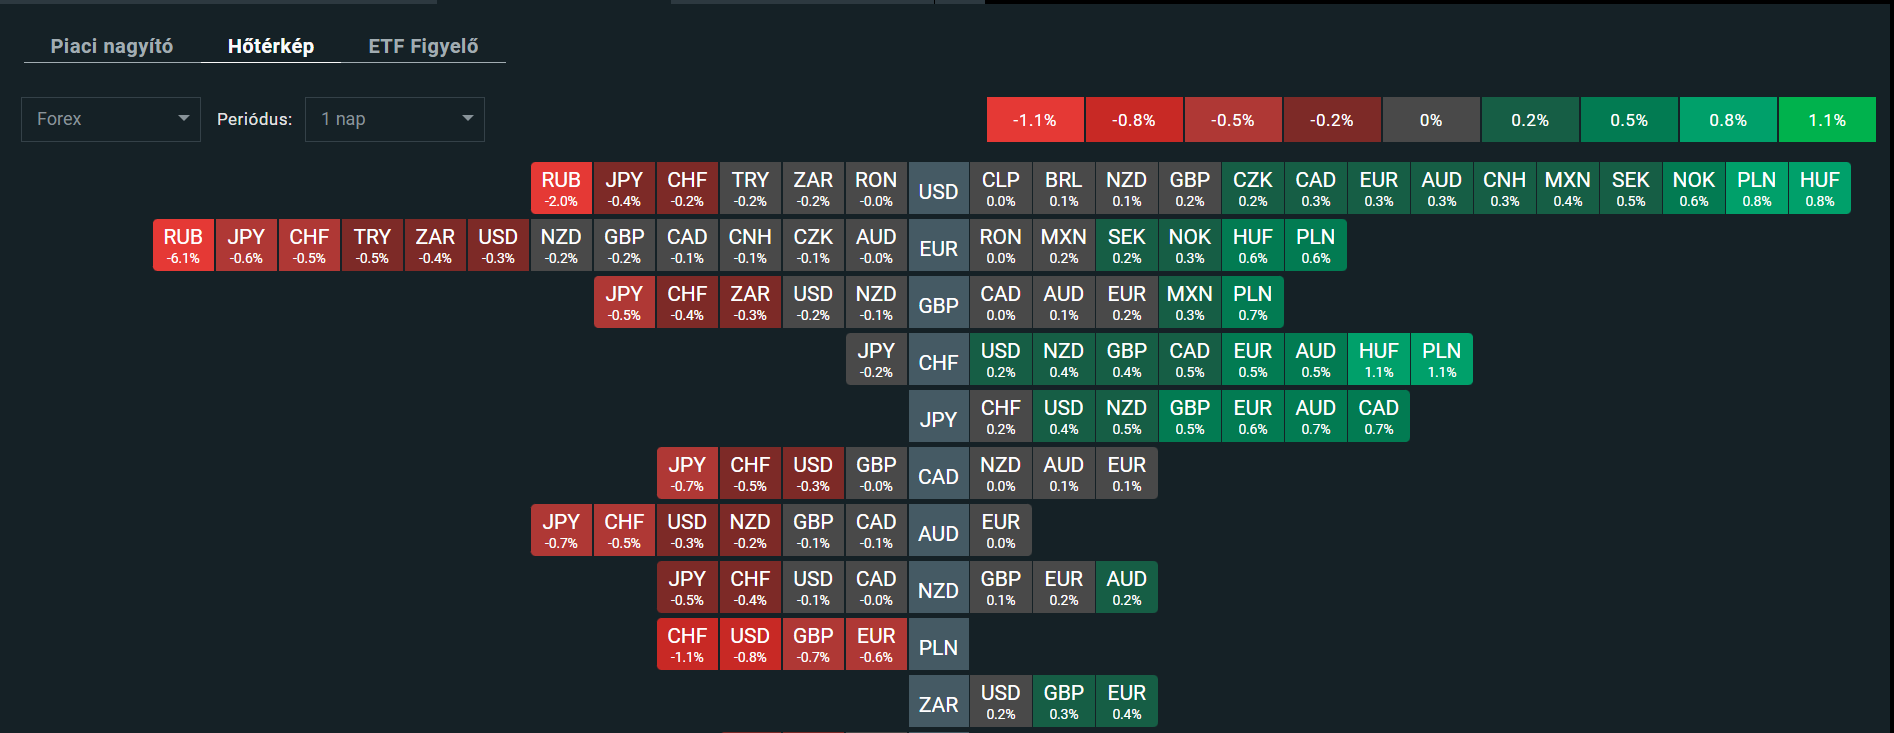Click the 1.1% bright green legend swatch

[1827, 120]
